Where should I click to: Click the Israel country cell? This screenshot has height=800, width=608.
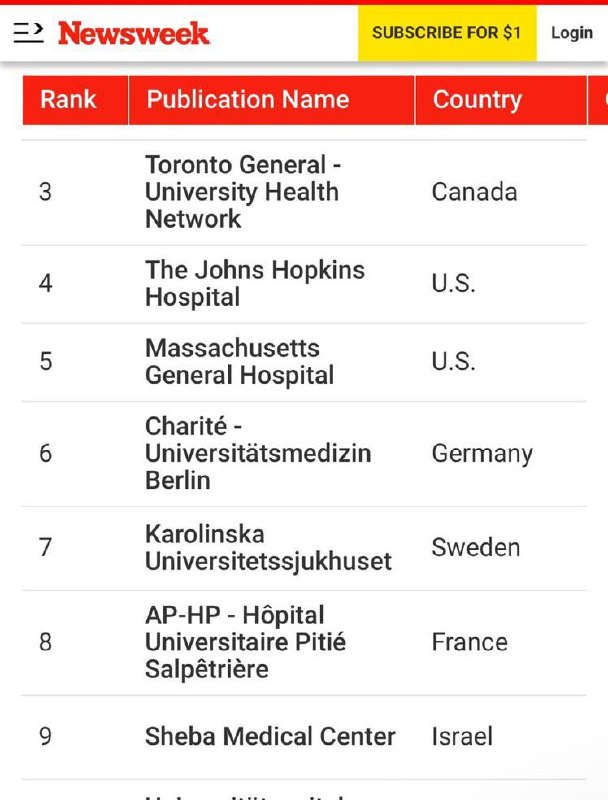pos(462,736)
